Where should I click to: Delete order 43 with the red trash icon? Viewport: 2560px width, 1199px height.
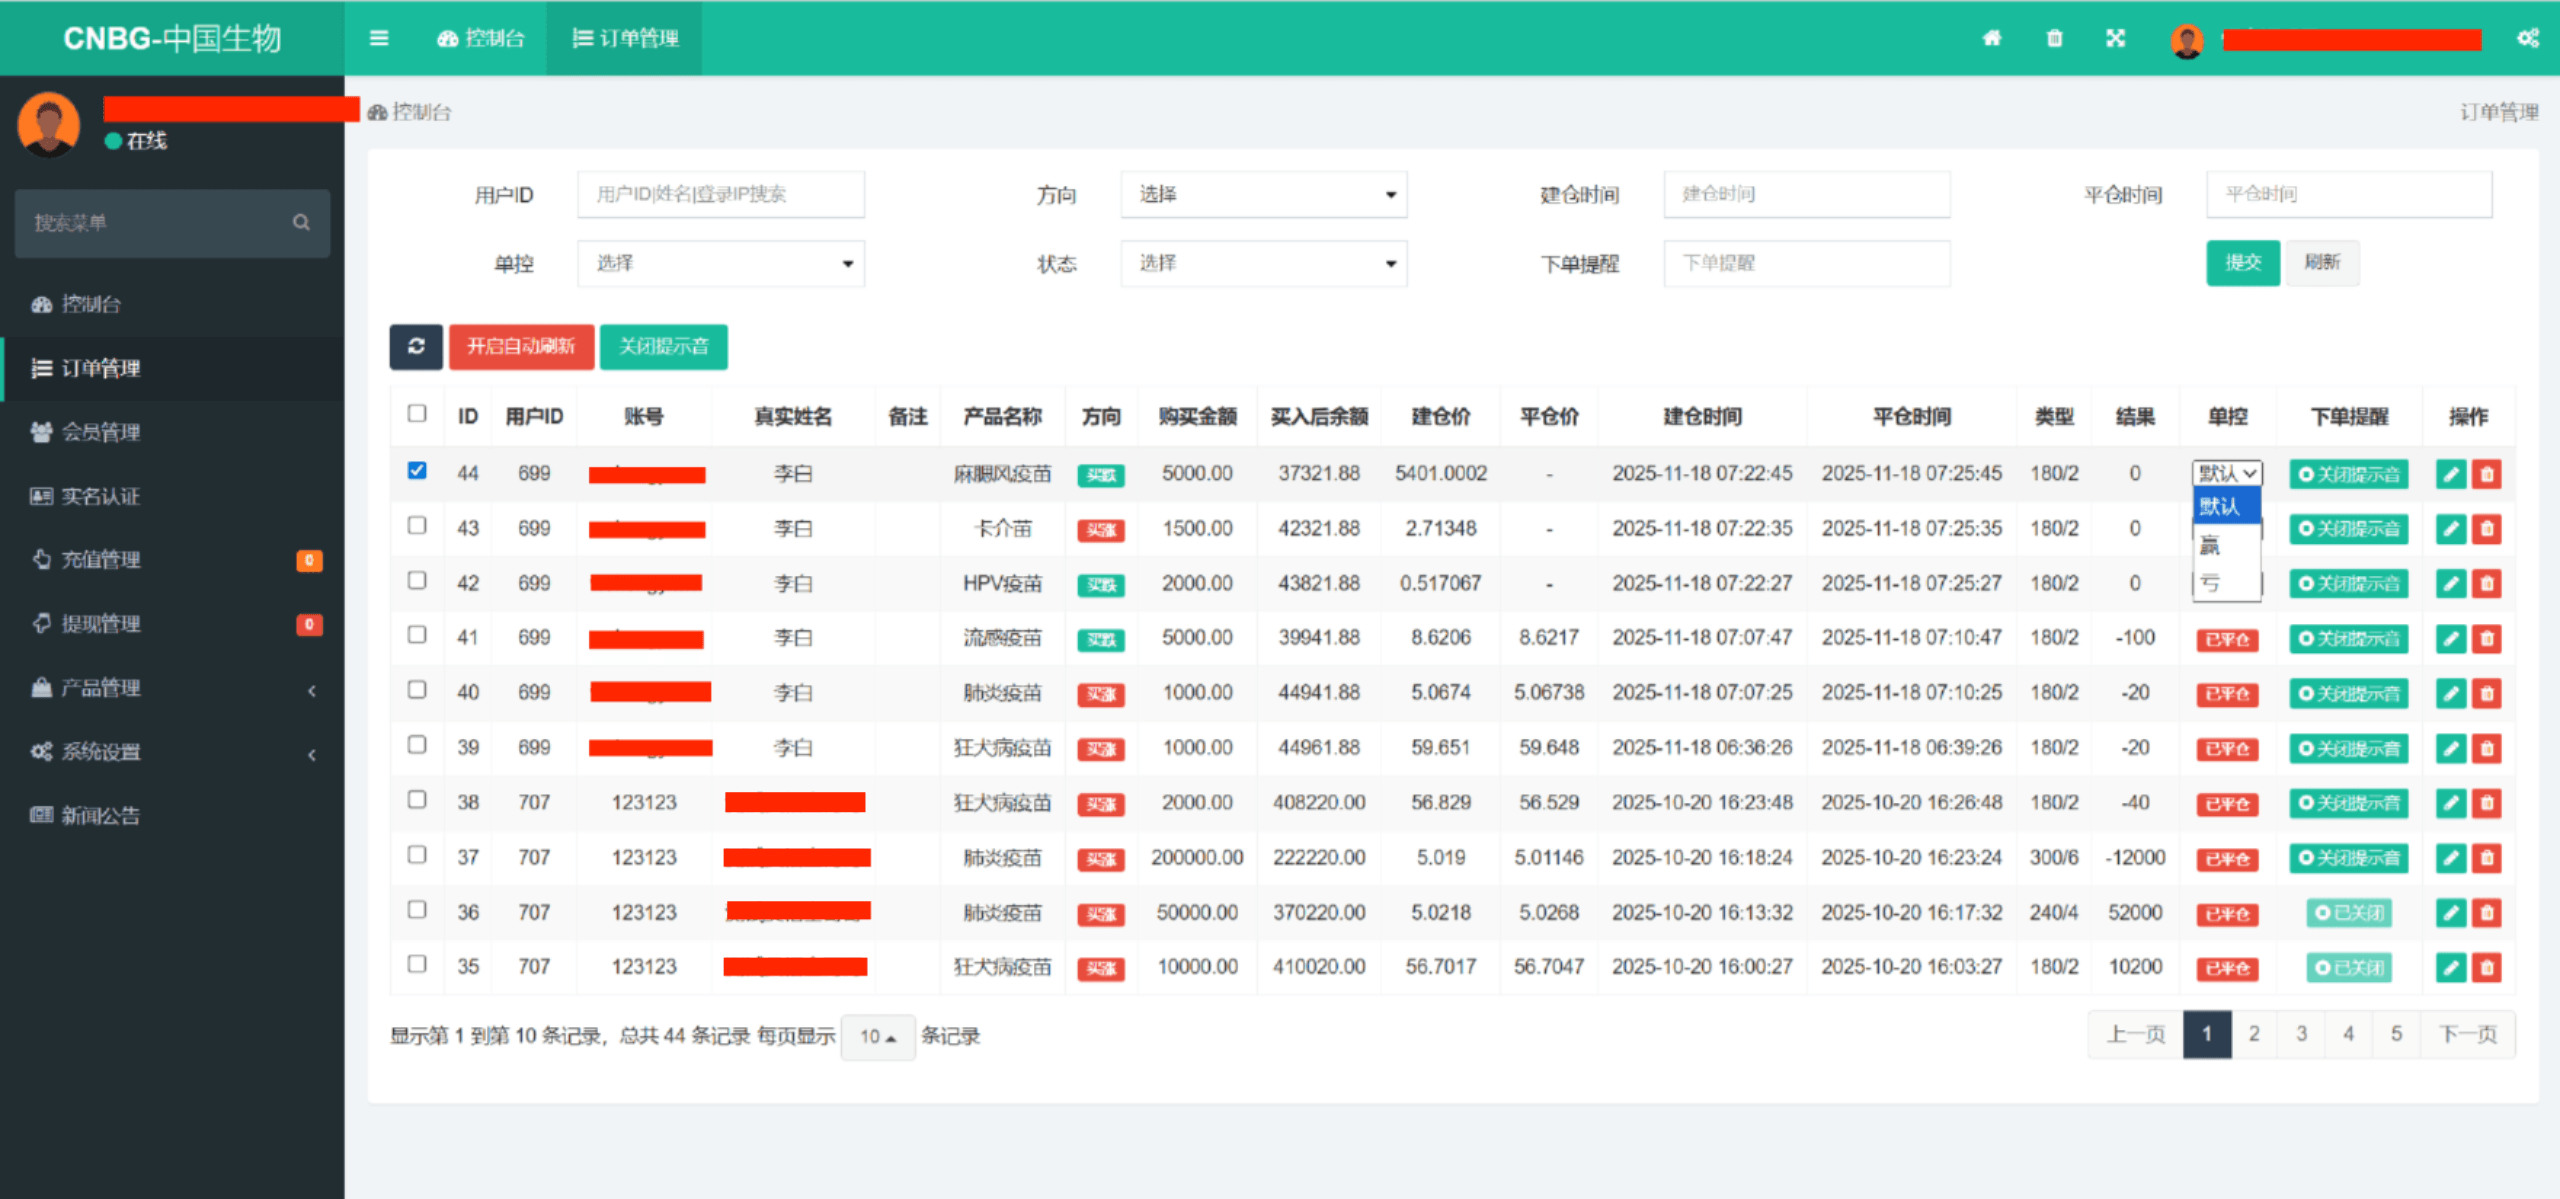point(2487,529)
